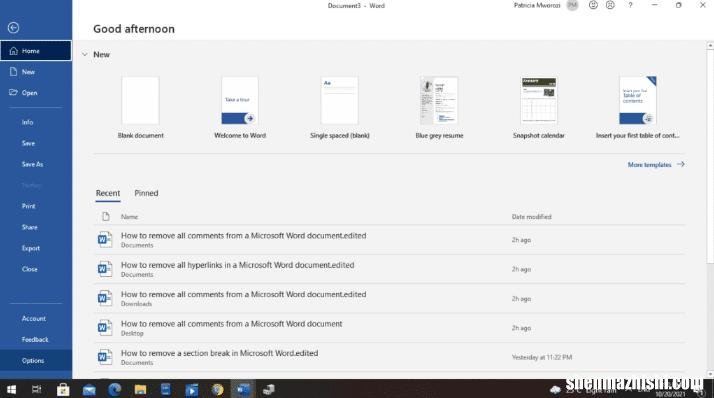Open How to remove a section break document
The image size is (714, 398).
coord(390,357)
